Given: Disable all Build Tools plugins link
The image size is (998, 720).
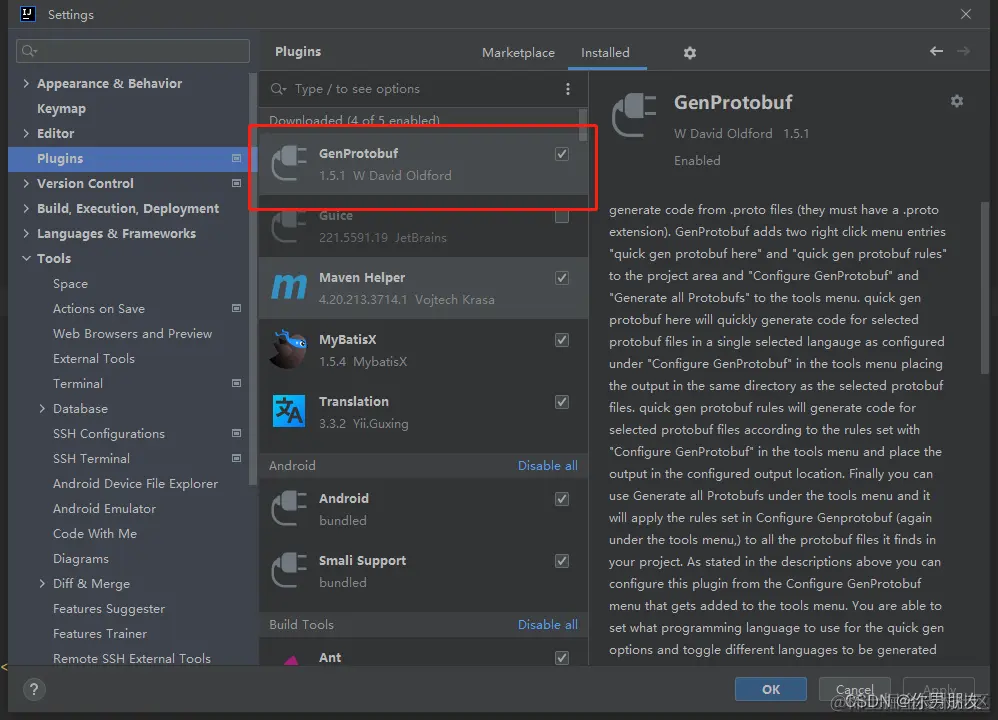Looking at the screenshot, I should [547, 625].
